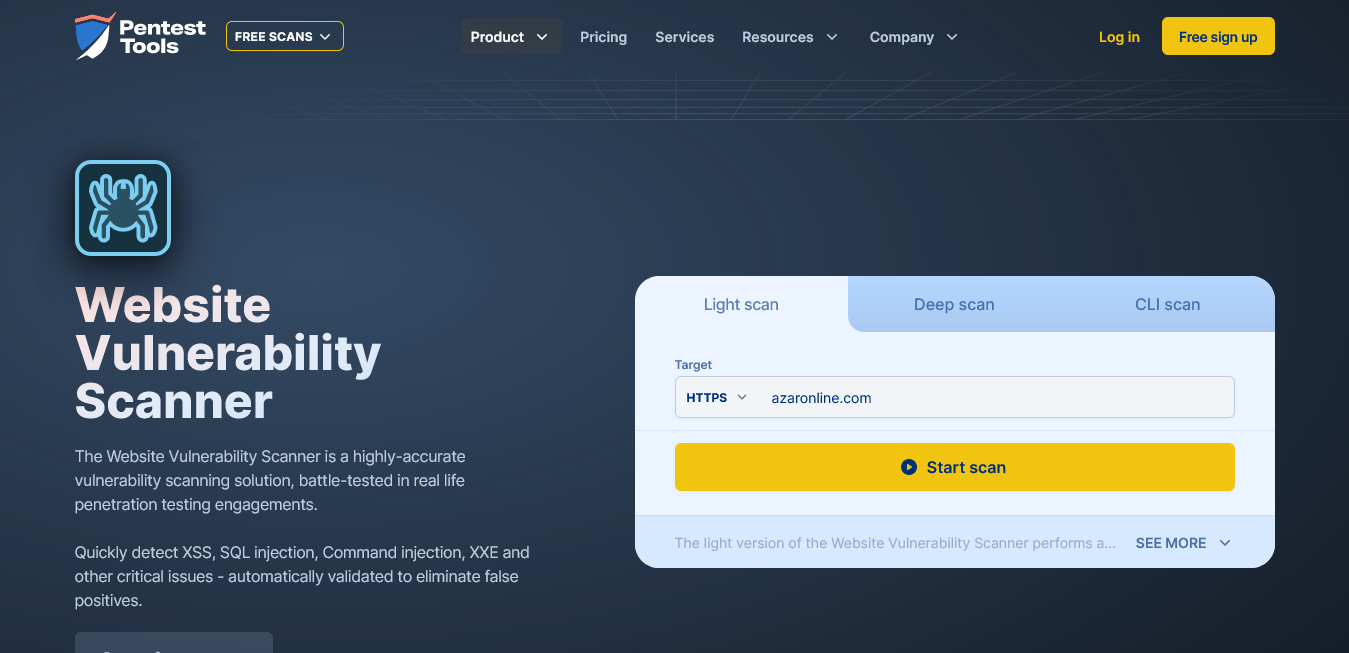Expand SEE MORE scan description
The width and height of the screenshot is (1349, 653).
tap(1183, 543)
